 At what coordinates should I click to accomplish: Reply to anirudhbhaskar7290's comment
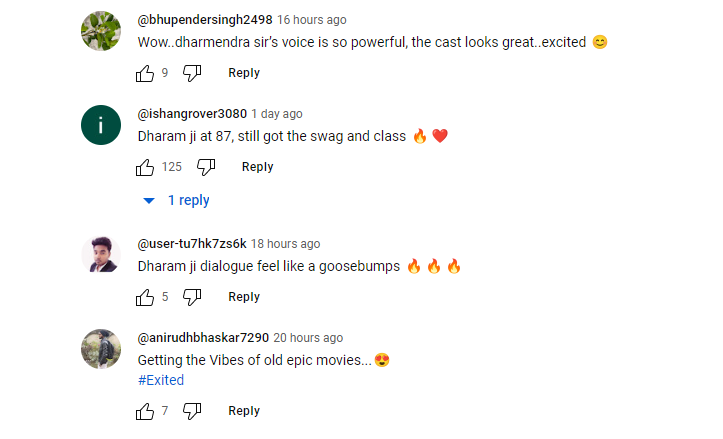(x=244, y=411)
